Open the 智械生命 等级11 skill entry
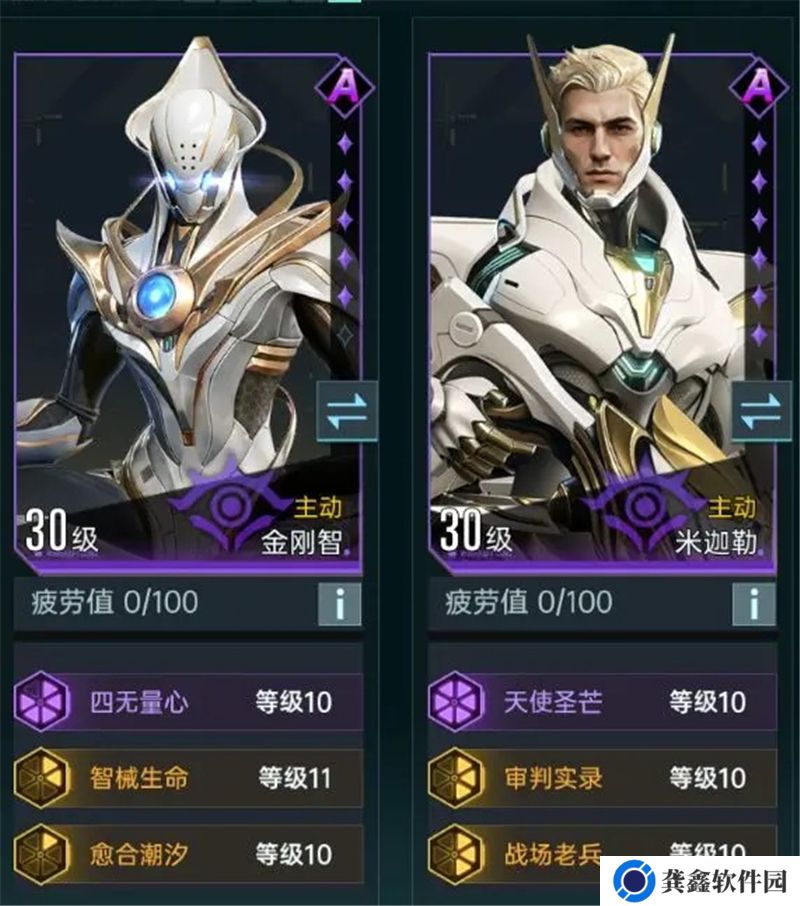This screenshot has width=800, height=906. pyautogui.click(x=188, y=778)
